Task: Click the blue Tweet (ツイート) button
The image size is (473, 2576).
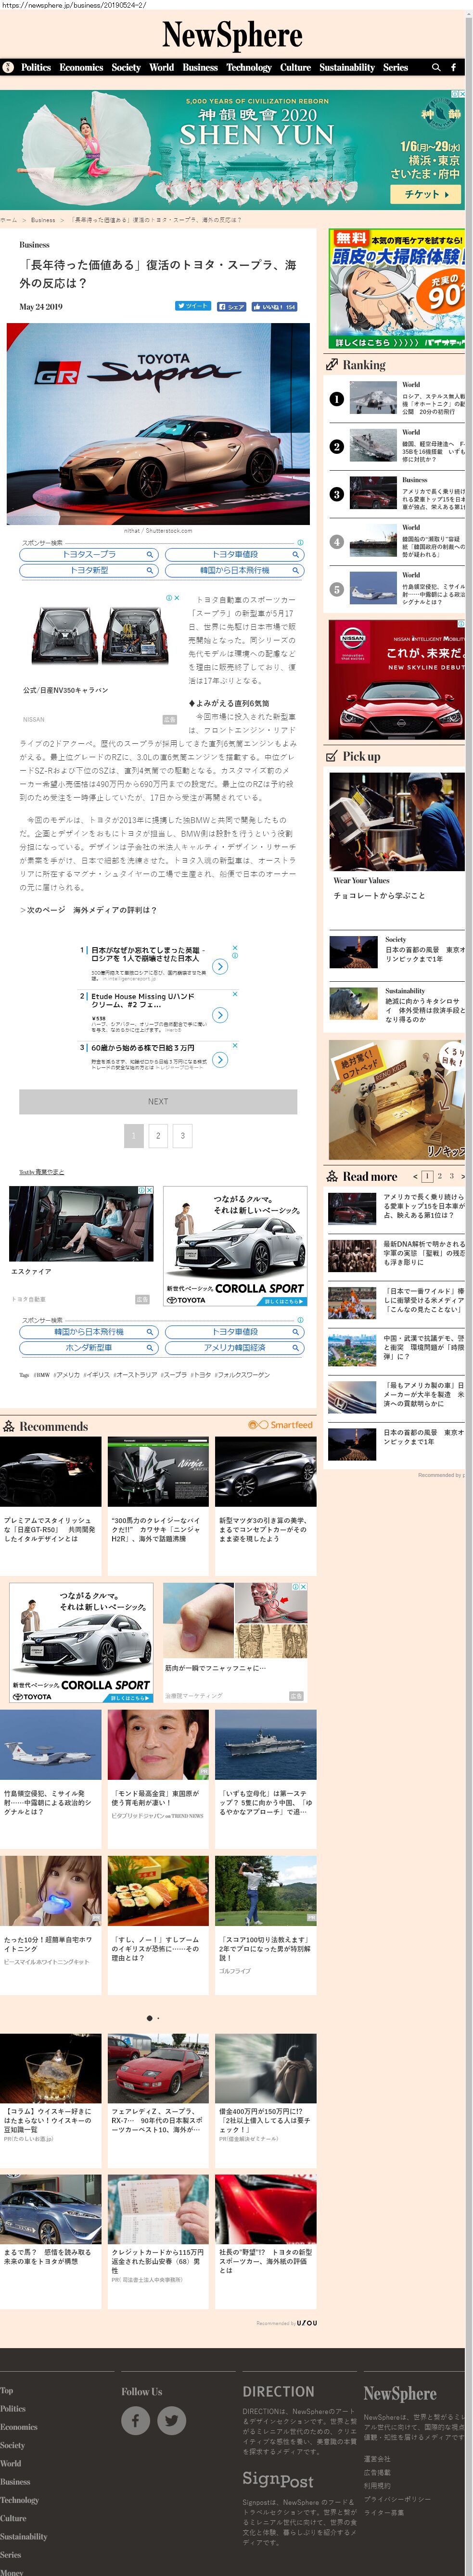Action: pyautogui.click(x=192, y=306)
